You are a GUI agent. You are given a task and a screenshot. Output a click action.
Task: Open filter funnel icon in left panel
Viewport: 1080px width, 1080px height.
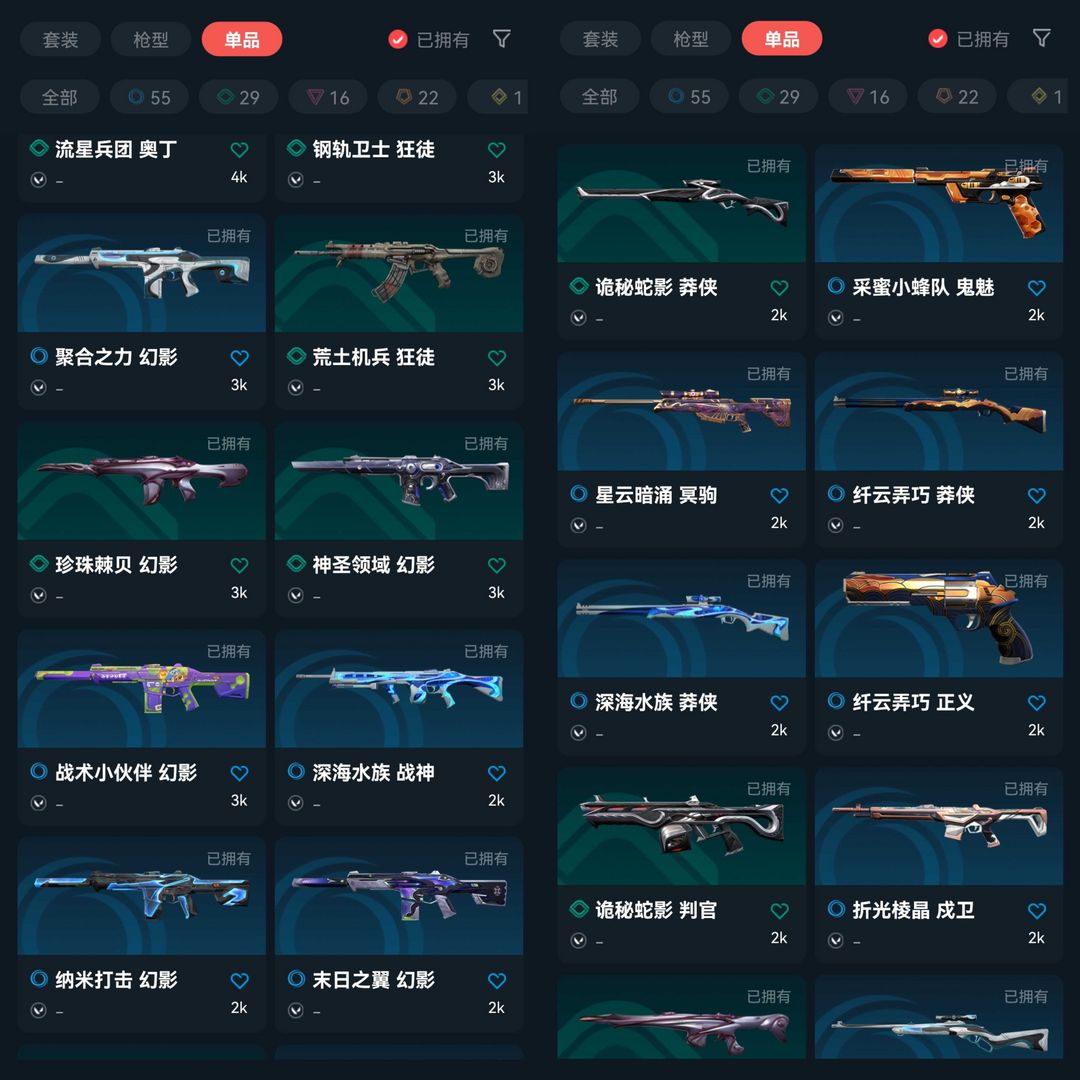pyautogui.click(x=502, y=39)
